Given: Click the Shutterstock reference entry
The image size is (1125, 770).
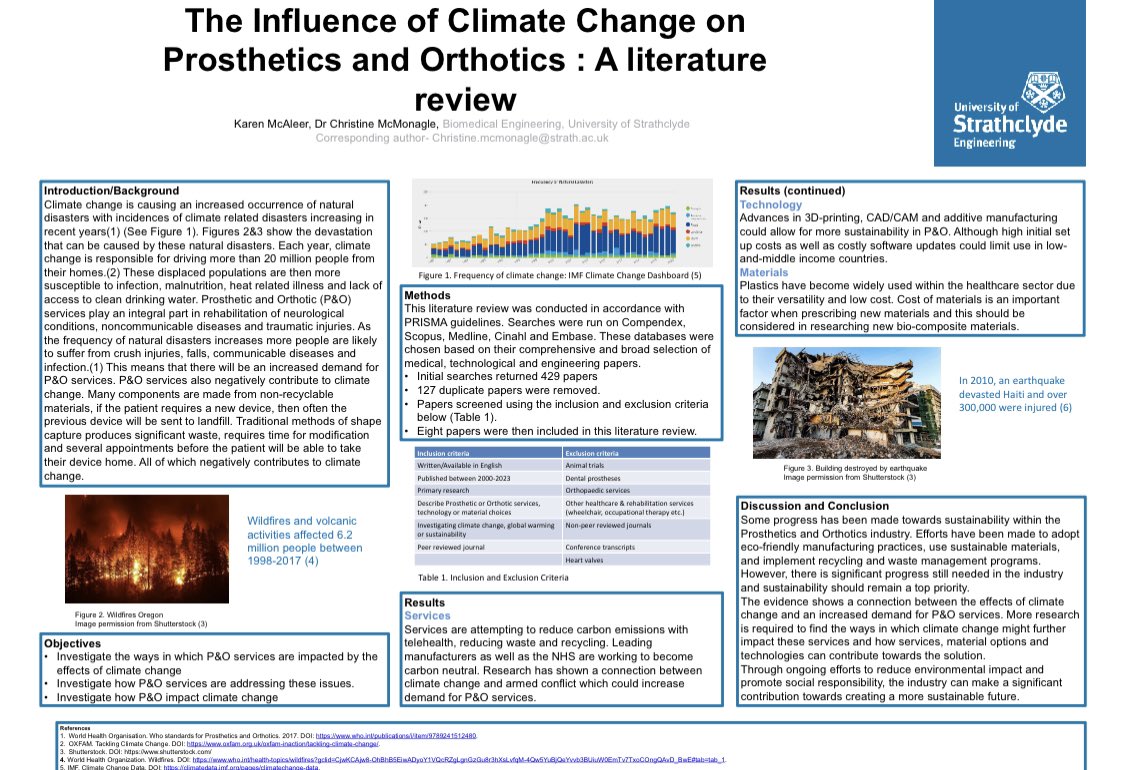Looking at the screenshot, I should pyautogui.click(x=136, y=751).
